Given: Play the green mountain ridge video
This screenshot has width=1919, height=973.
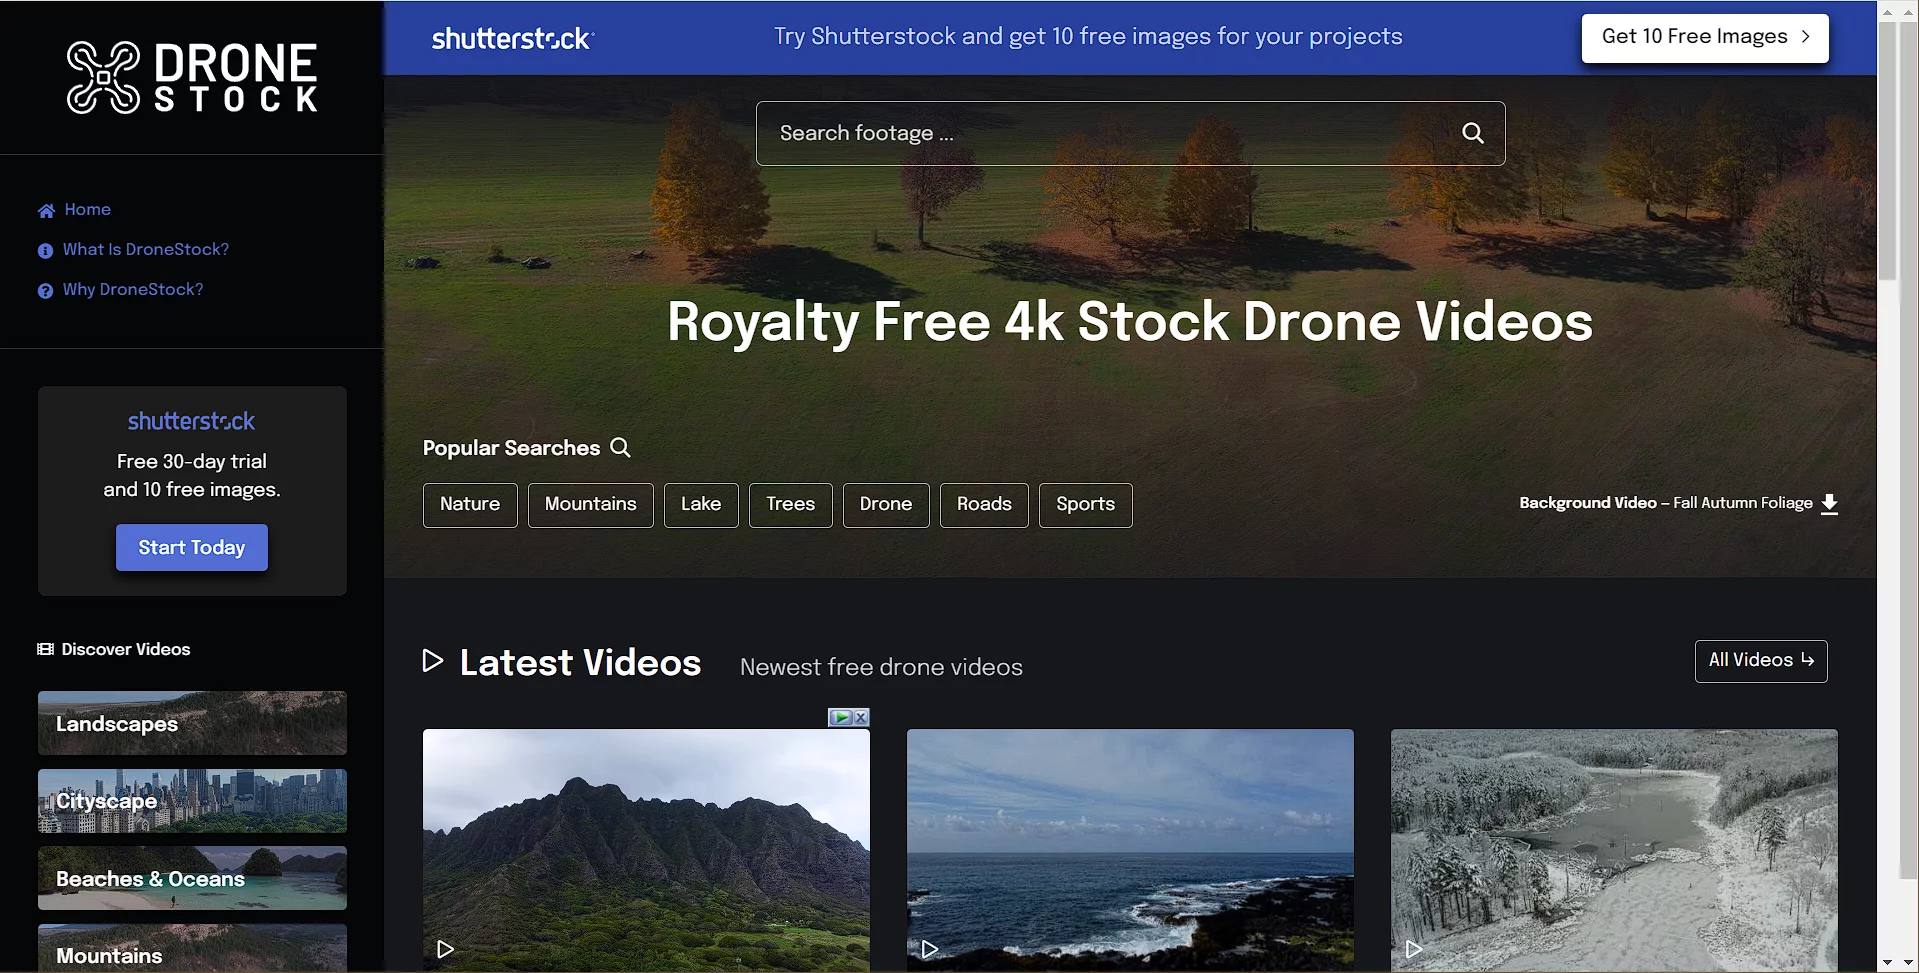Looking at the screenshot, I should pyautogui.click(x=446, y=948).
